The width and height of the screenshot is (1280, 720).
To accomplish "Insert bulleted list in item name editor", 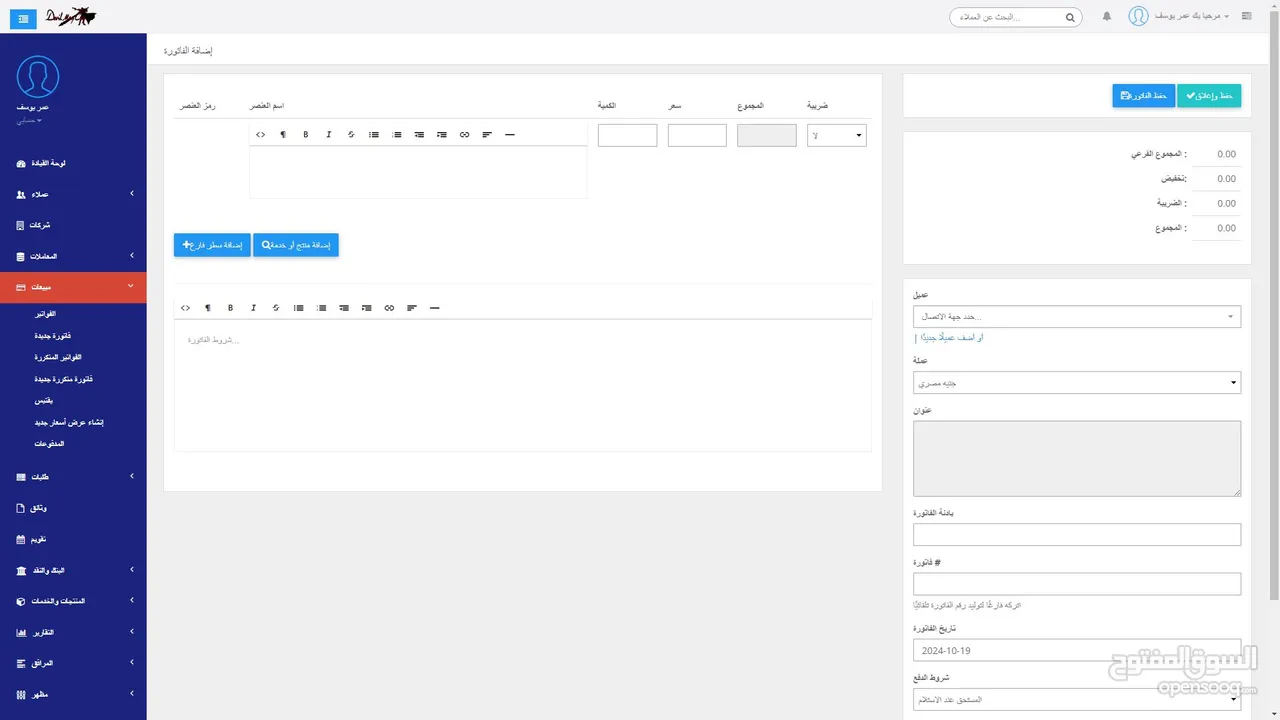I will (x=374, y=135).
